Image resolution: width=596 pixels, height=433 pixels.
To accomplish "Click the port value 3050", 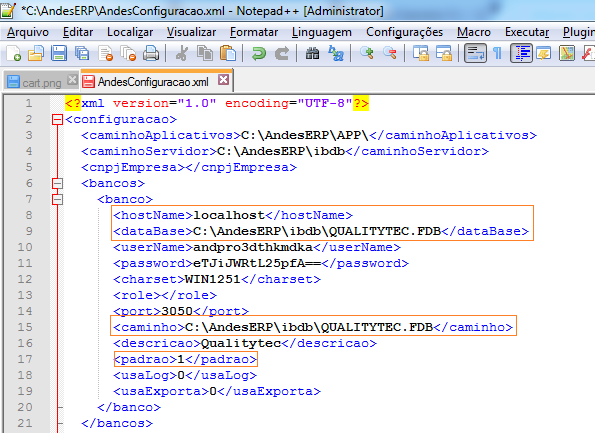I will 177,311.
